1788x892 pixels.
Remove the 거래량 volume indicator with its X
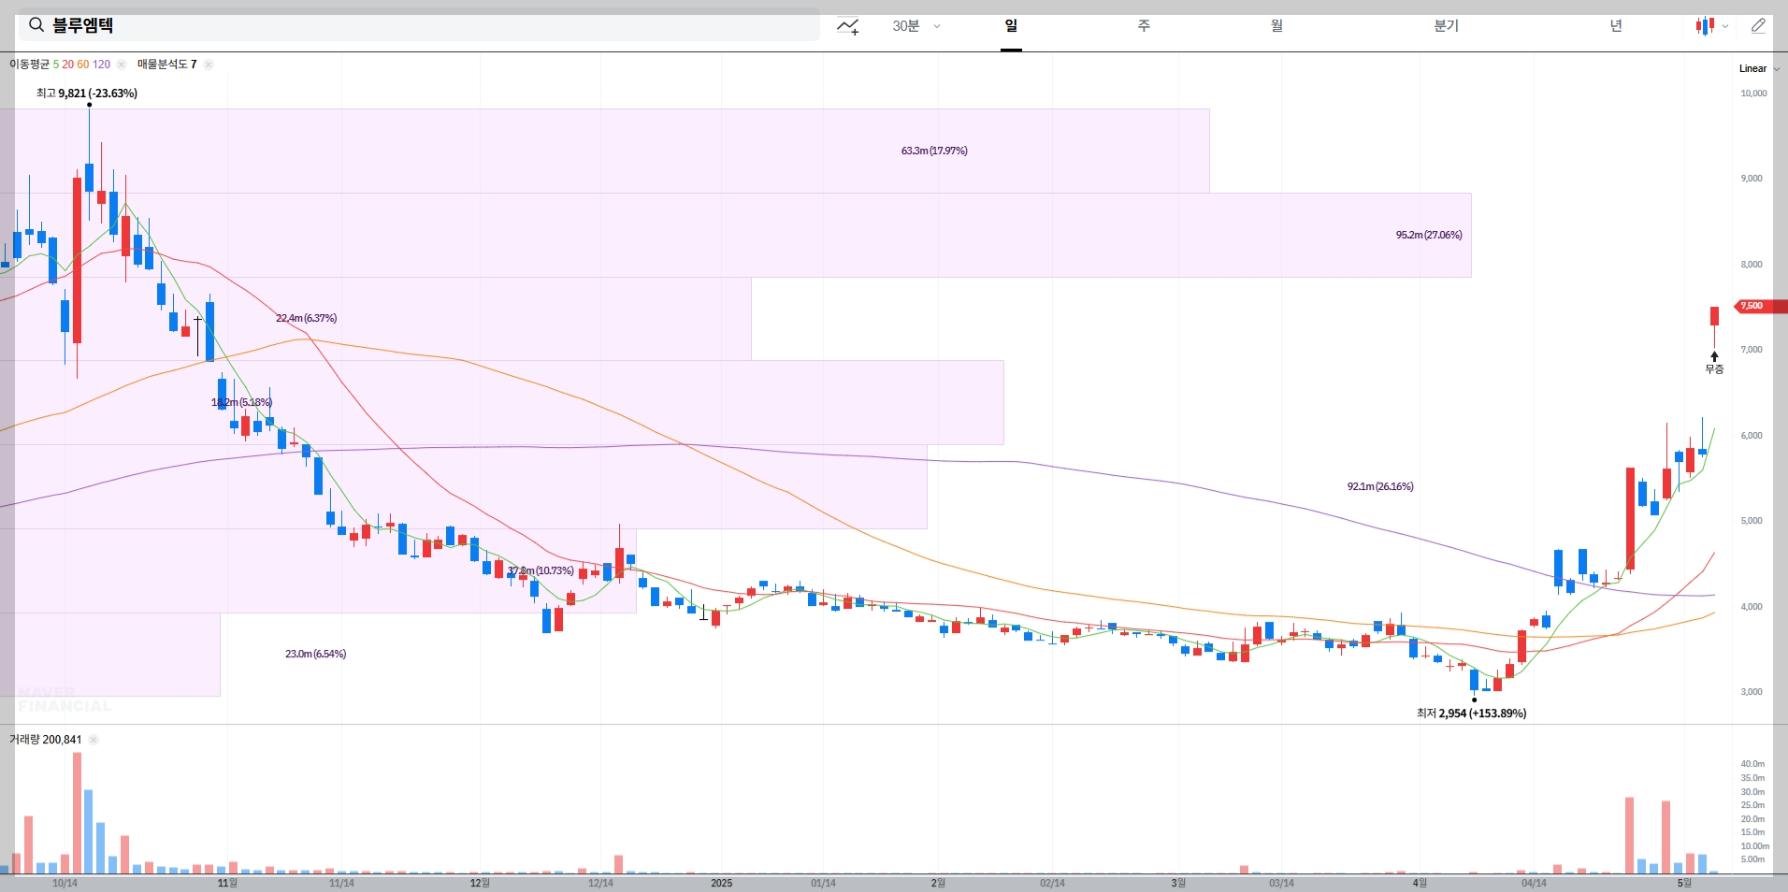point(93,740)
